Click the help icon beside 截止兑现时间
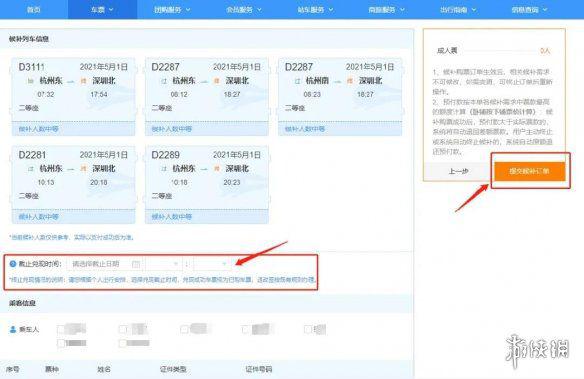This screenshot has height=379, width=584. tap(13, 264)
